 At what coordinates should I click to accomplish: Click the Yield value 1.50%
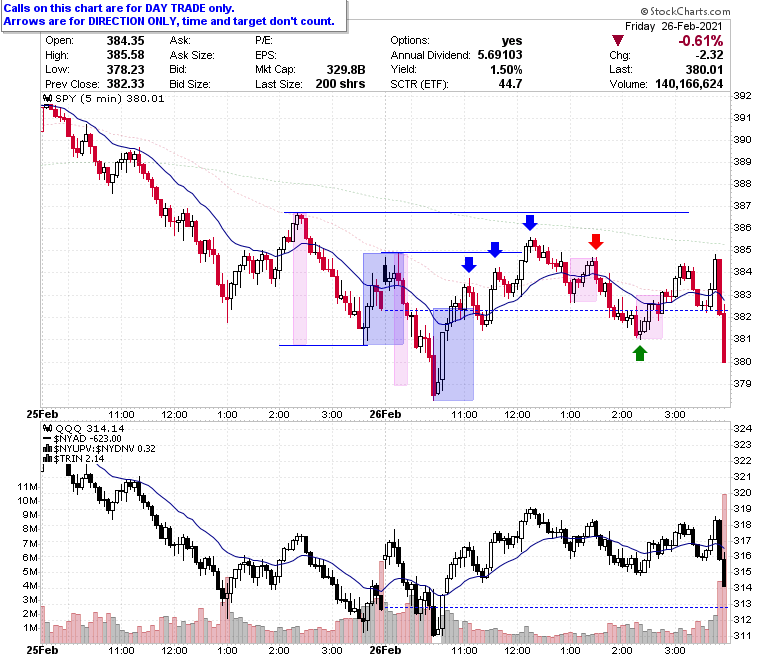[506, 70]
